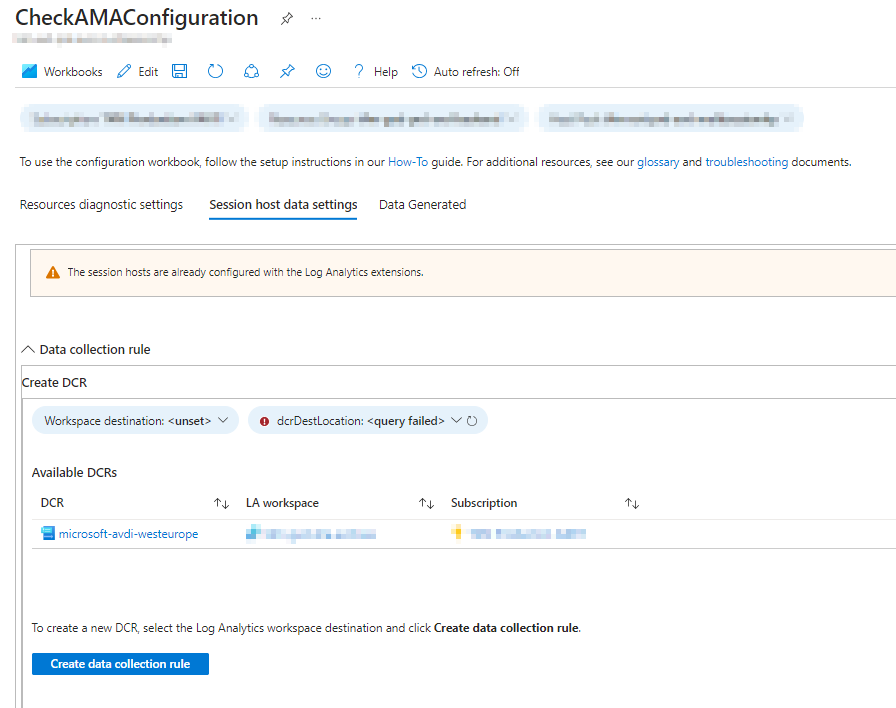The height and width of the screenshot is (708, 896).
Task: Save the workbook with the disk icon
Action: [x=179, y=71]
